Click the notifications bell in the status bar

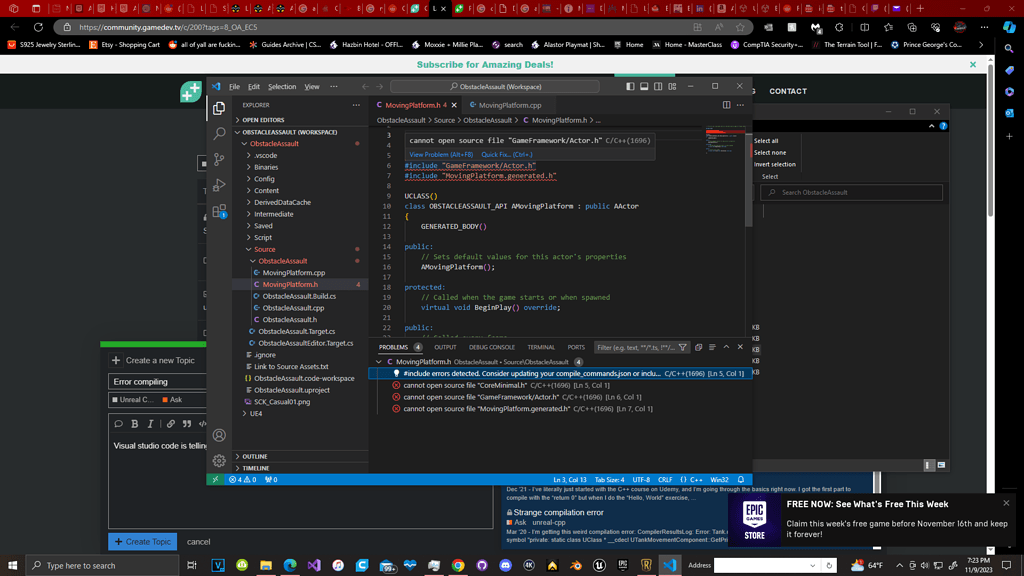[741, 480]
